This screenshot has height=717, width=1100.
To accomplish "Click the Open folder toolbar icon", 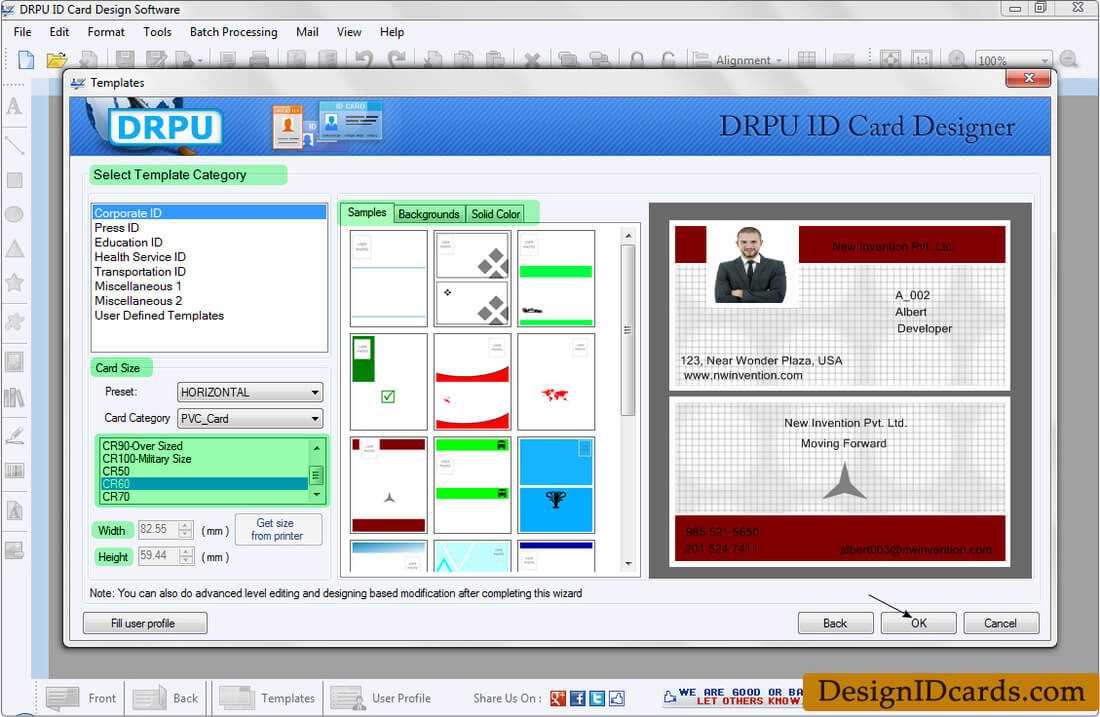I will [56, 60].
